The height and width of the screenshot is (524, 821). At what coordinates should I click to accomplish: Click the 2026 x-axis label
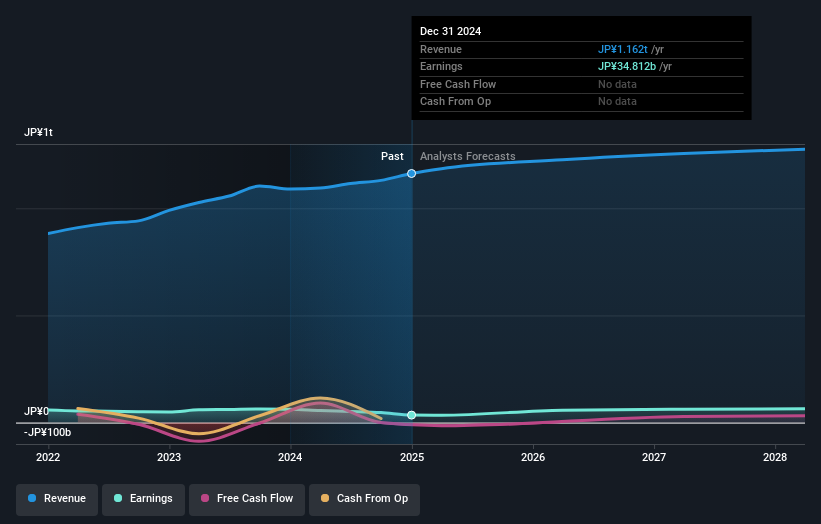(533, 458)
